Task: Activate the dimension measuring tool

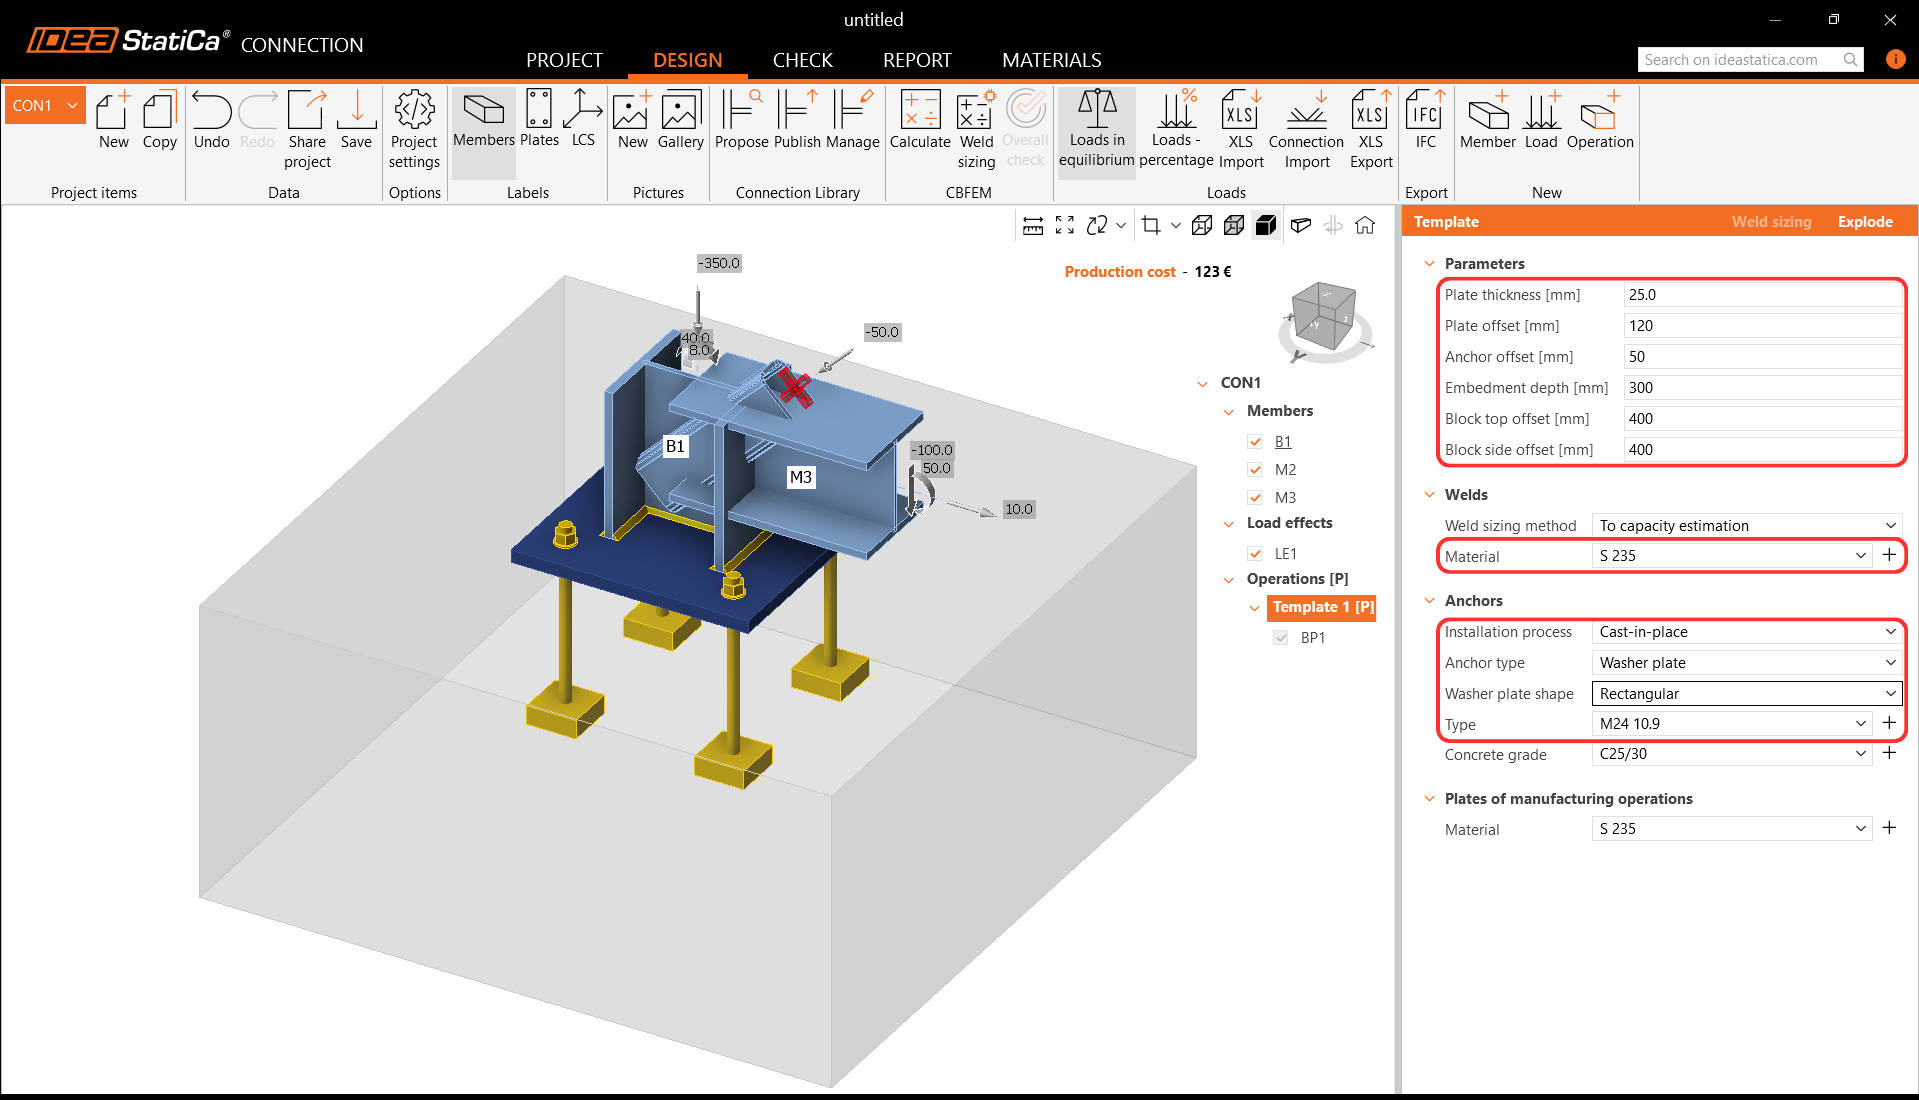Action: point(1033,226)
